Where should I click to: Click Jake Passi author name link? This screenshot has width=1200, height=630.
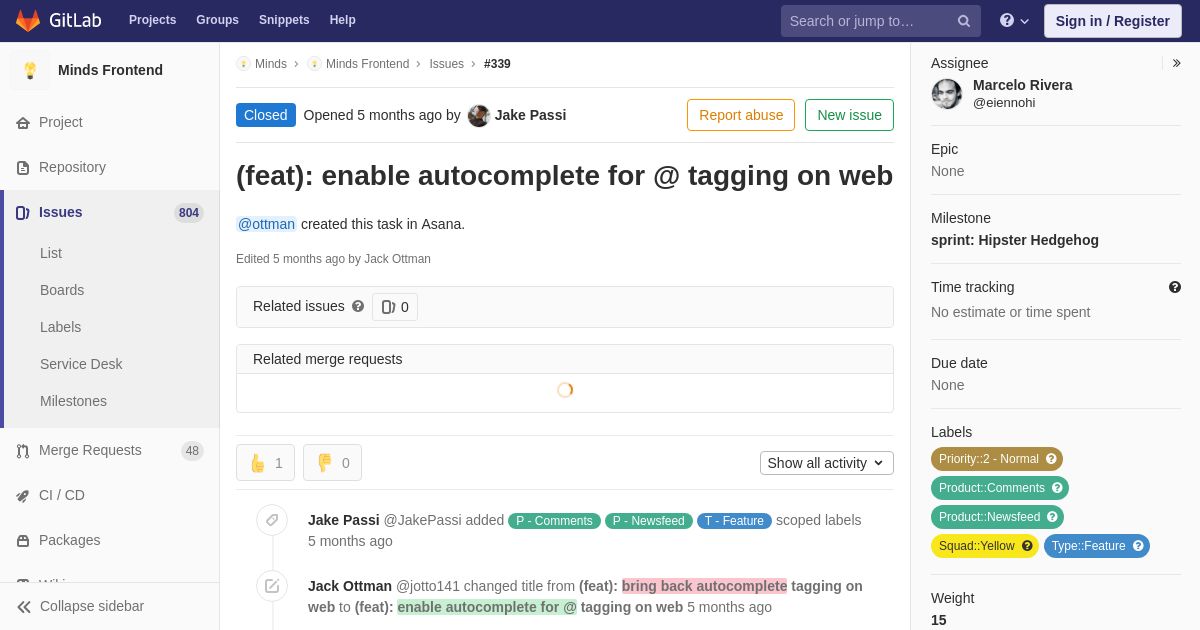pyautogui.click(x=530, y=115)
